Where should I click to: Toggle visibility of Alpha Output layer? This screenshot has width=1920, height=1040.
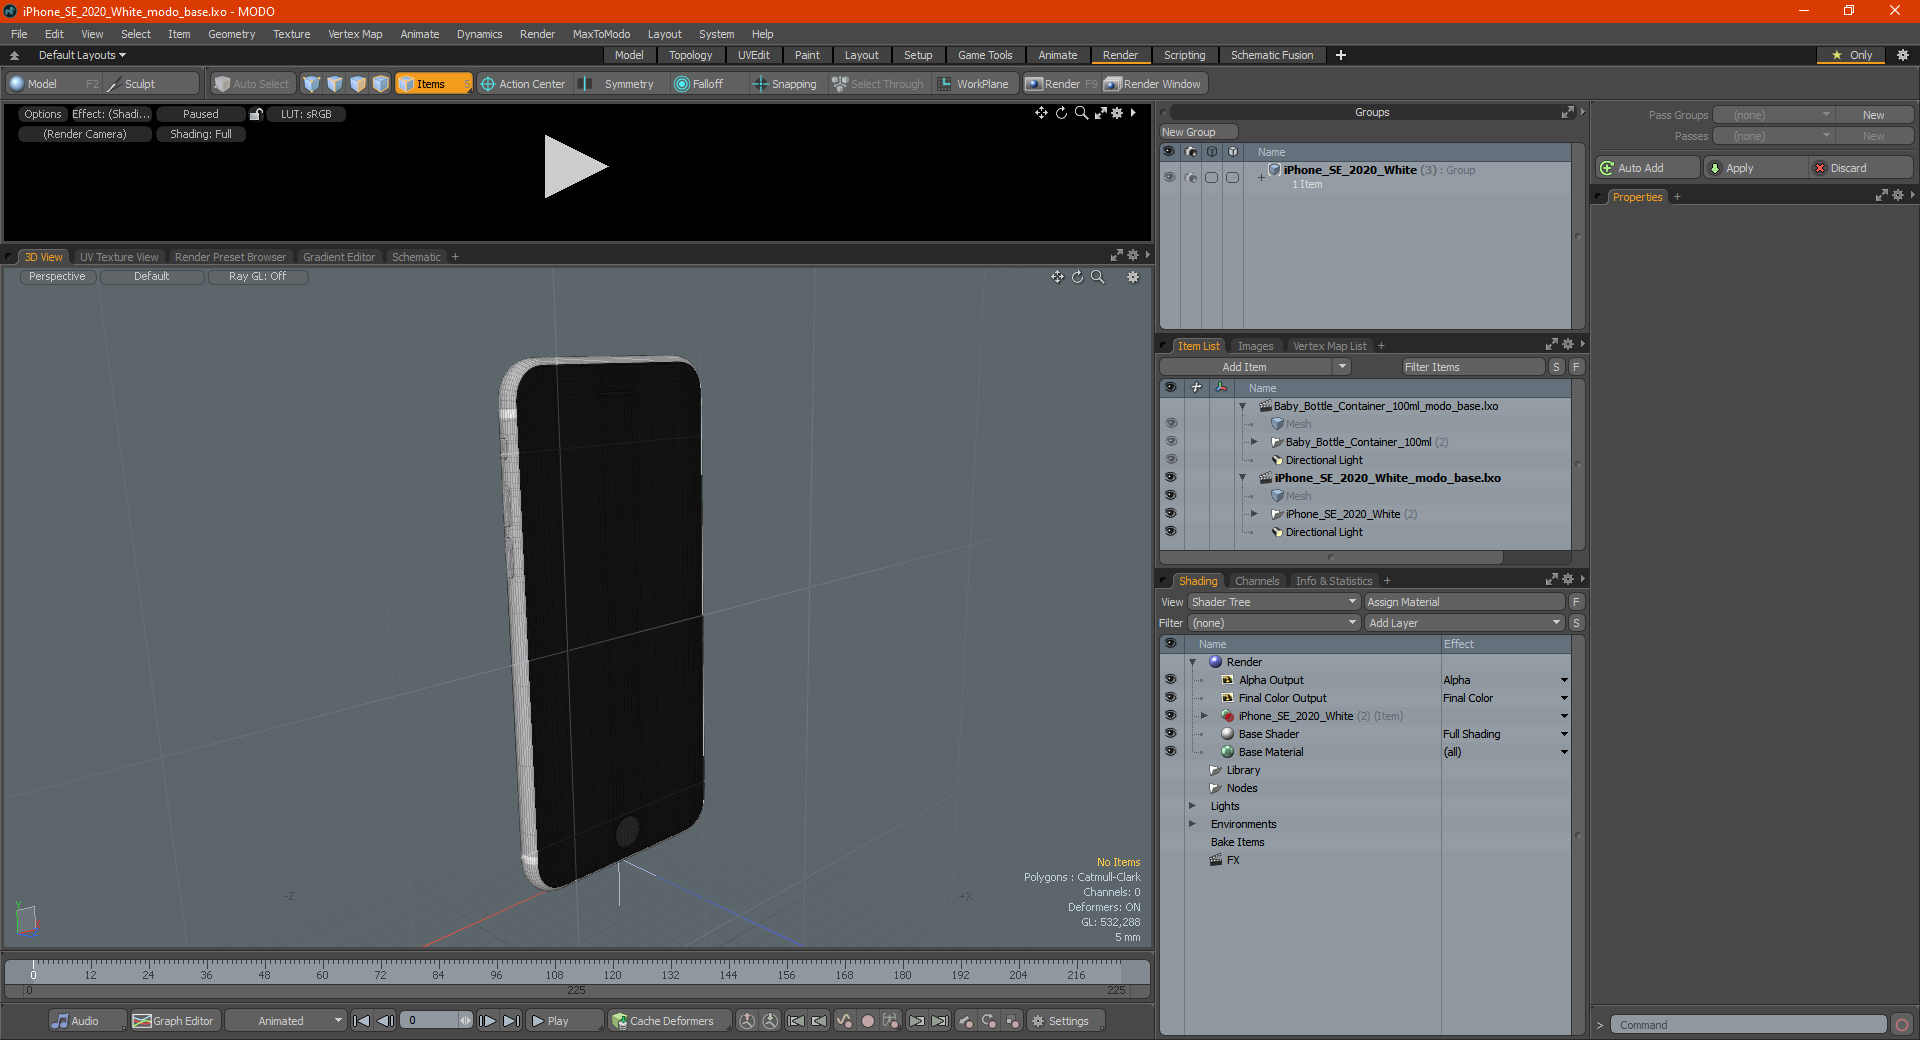point(1170,680)
